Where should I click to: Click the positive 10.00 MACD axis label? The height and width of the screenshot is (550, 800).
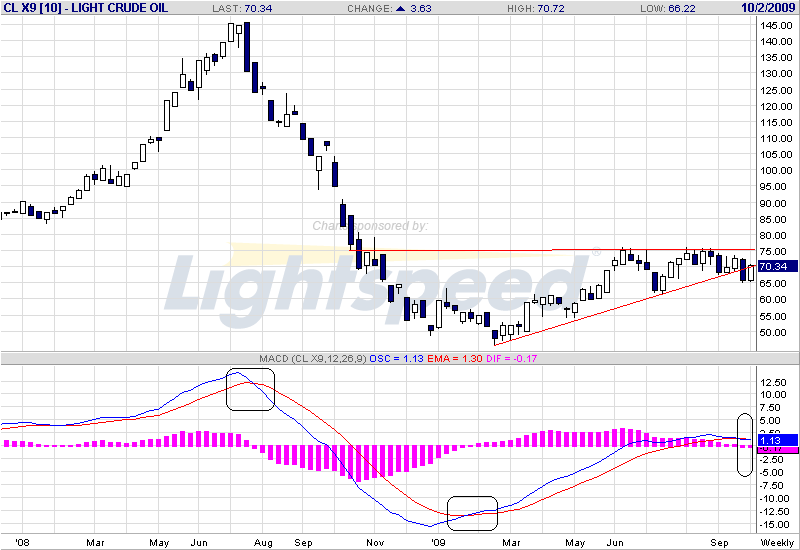tap(773, 394)
